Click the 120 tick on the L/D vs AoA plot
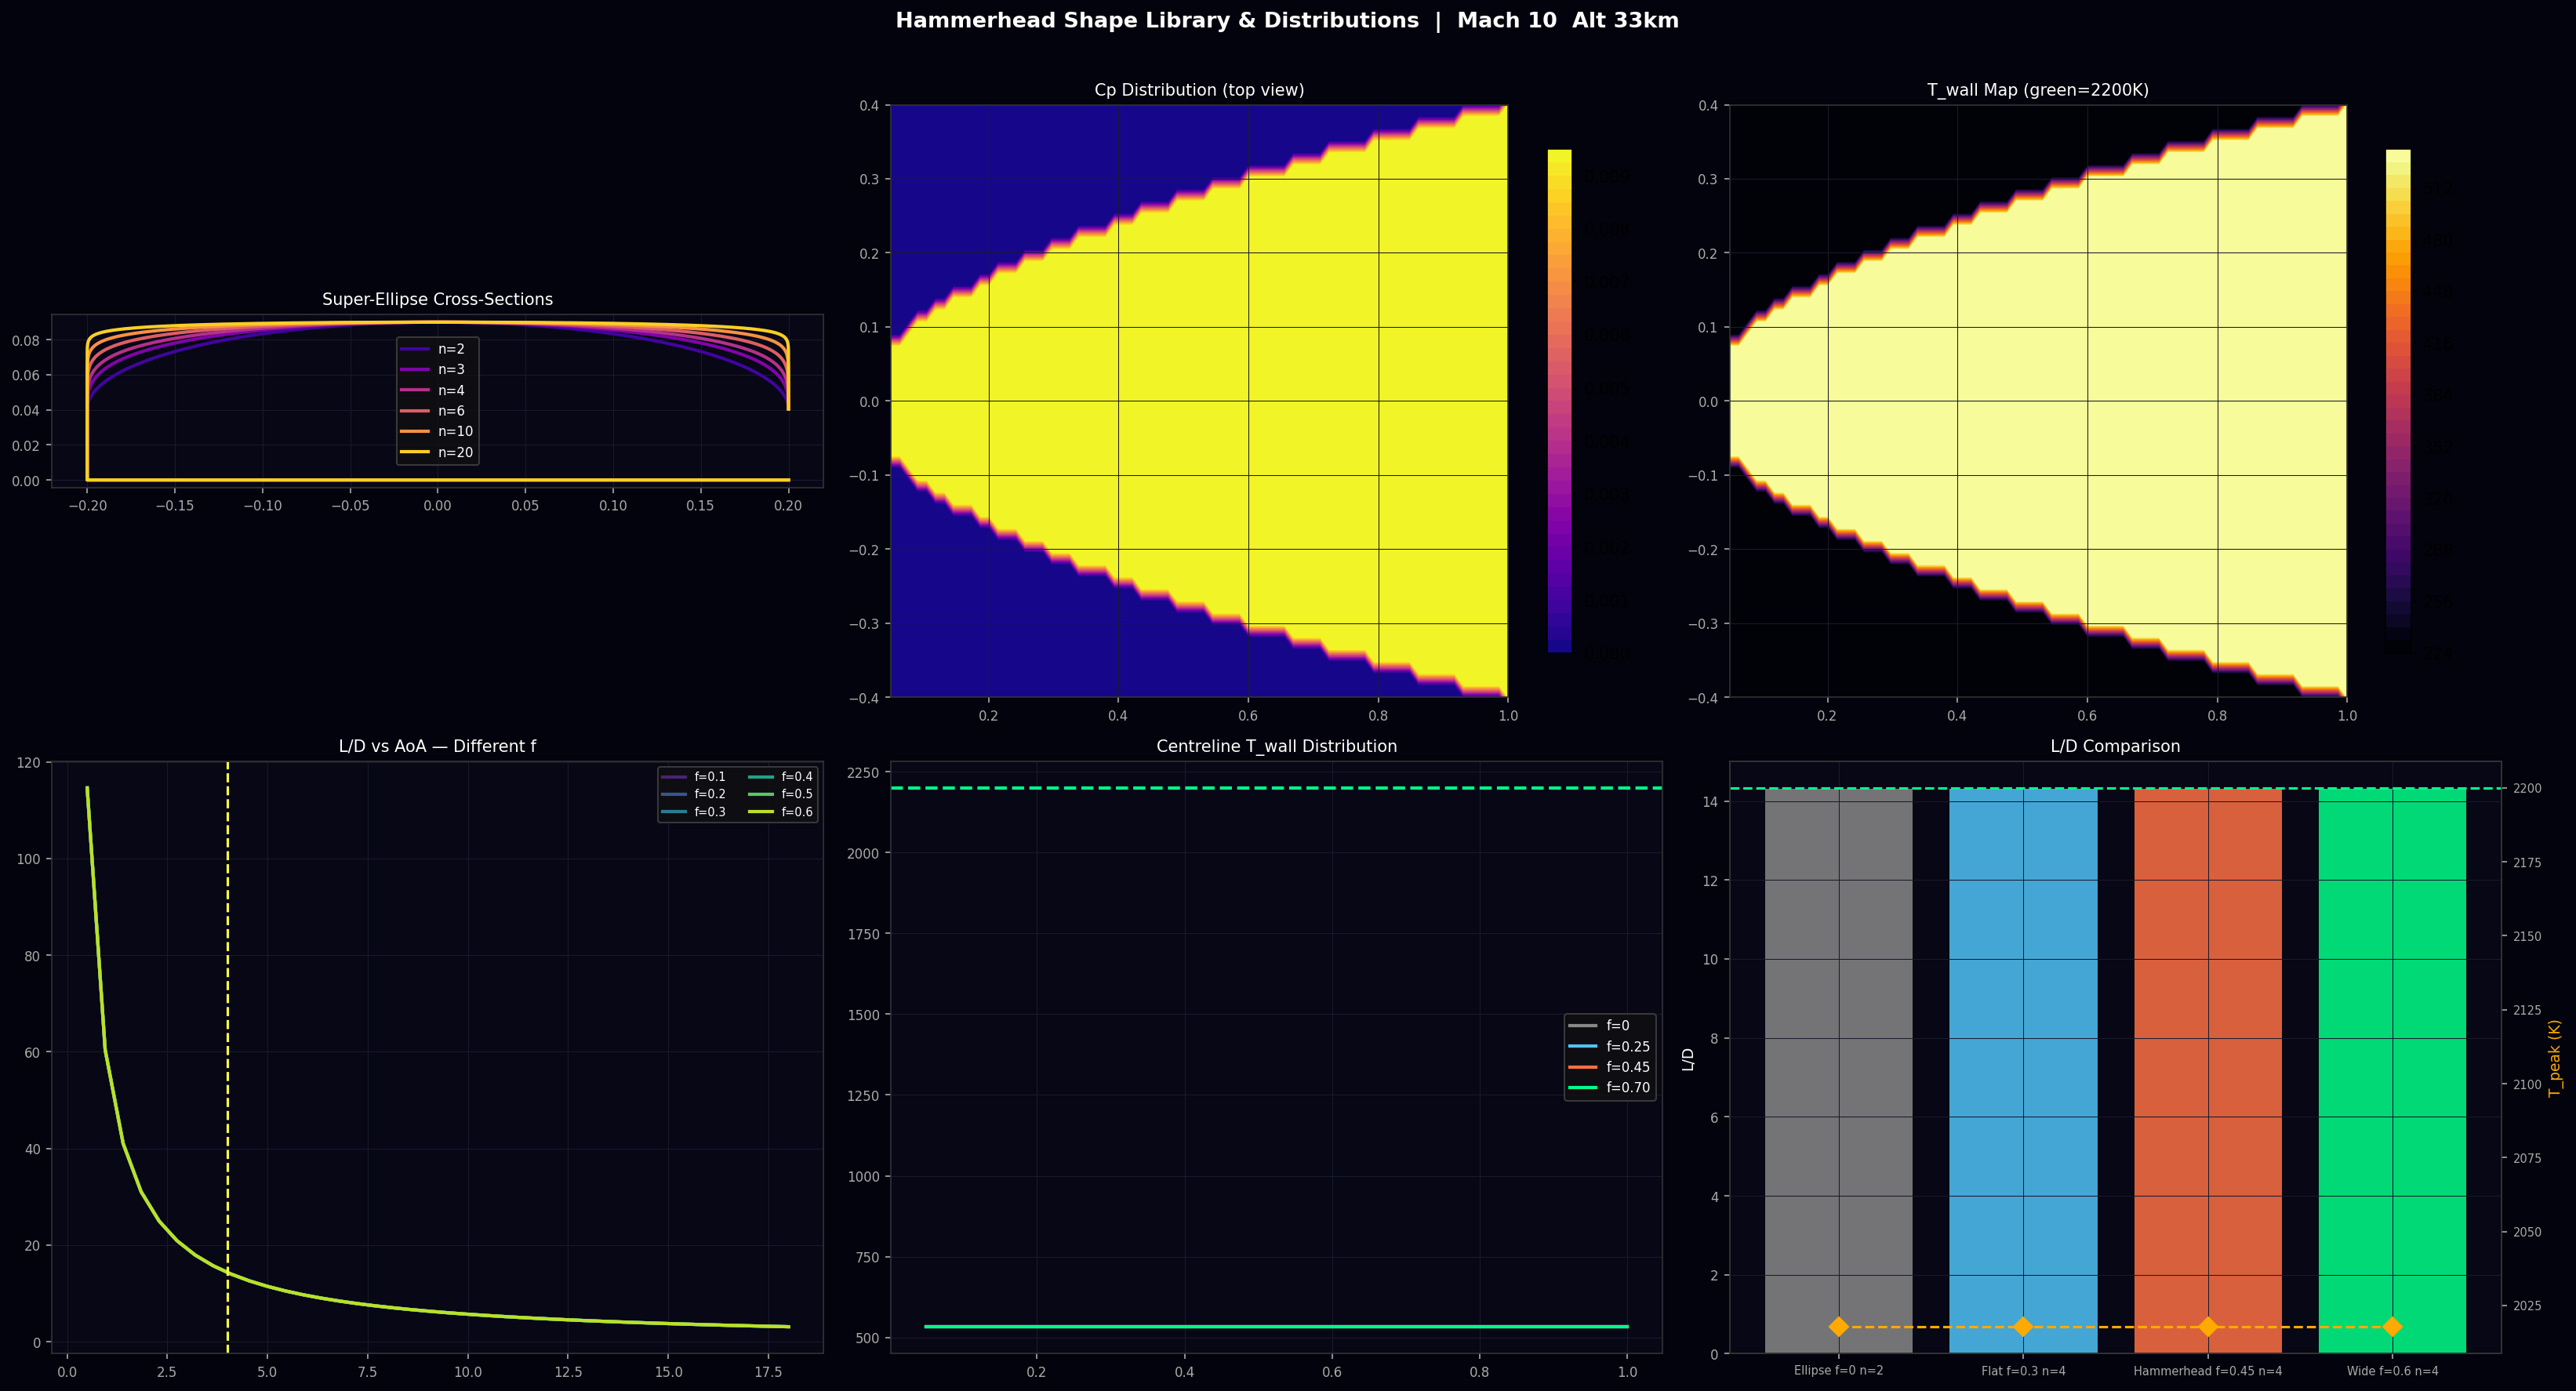 pos(29,763)
